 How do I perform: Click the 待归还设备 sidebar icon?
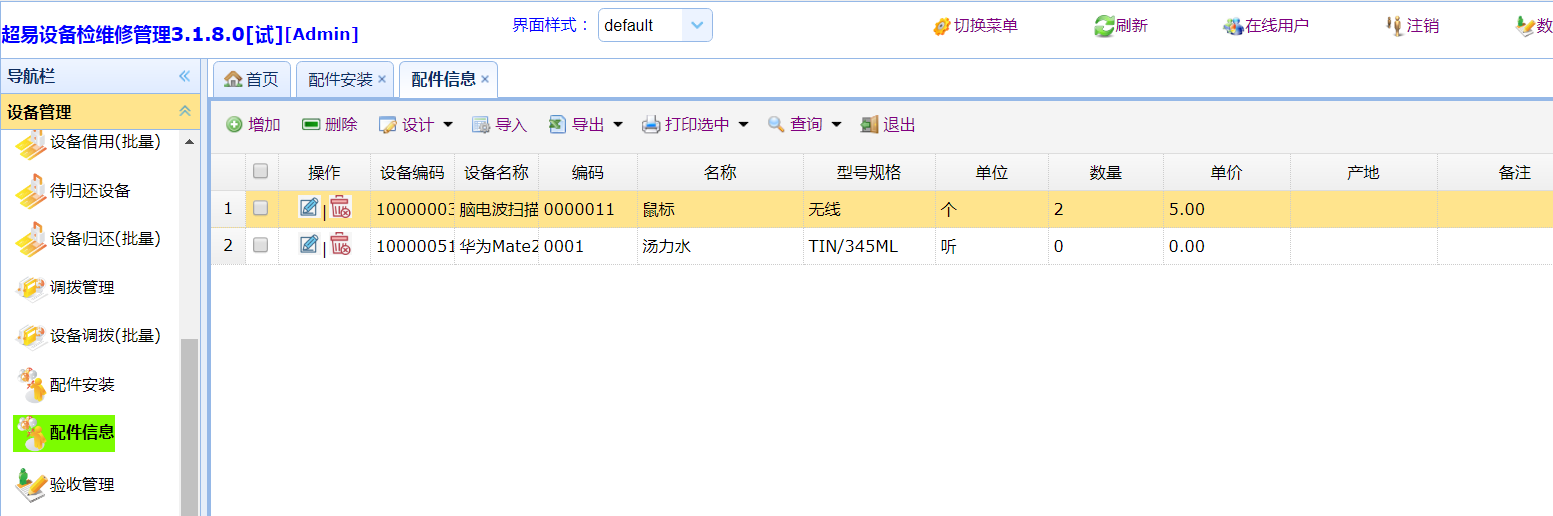coord(31,191)
